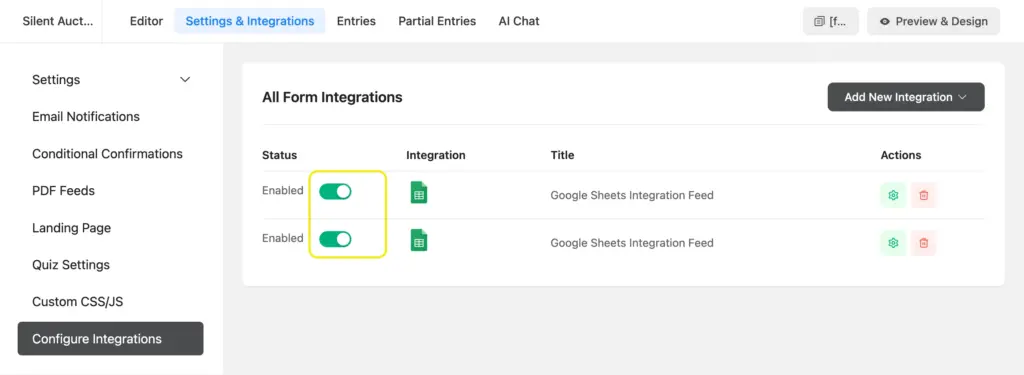1024x375 pixels.
Task: Click Google Sheets icon in second row
Action: pyautogui.click(x=419, y=240)
